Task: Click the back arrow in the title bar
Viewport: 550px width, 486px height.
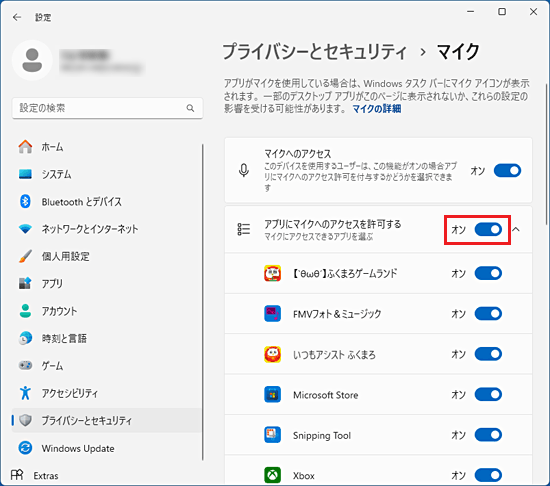Action: pyautogui.click(x=17, y=17)
